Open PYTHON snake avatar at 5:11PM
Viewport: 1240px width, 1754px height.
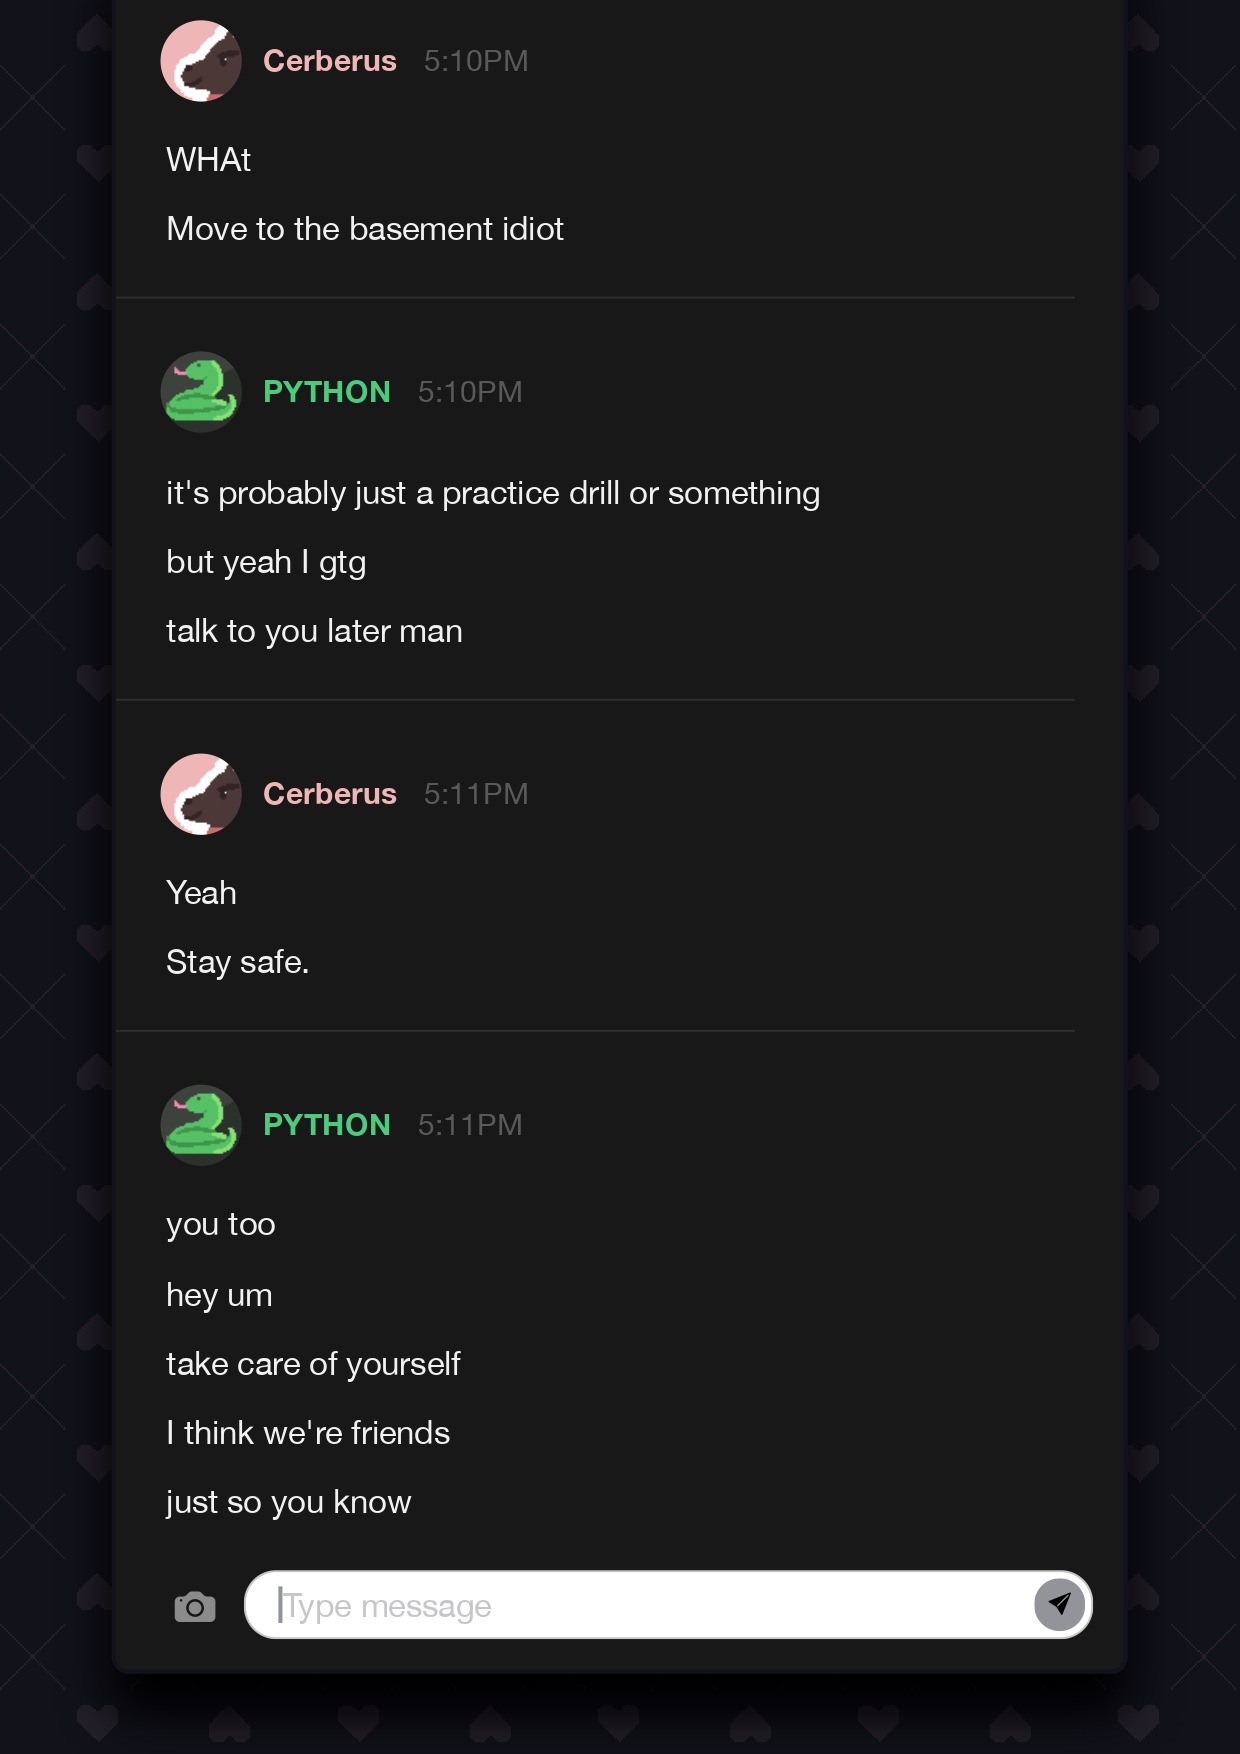click(x=201, y=1125)
